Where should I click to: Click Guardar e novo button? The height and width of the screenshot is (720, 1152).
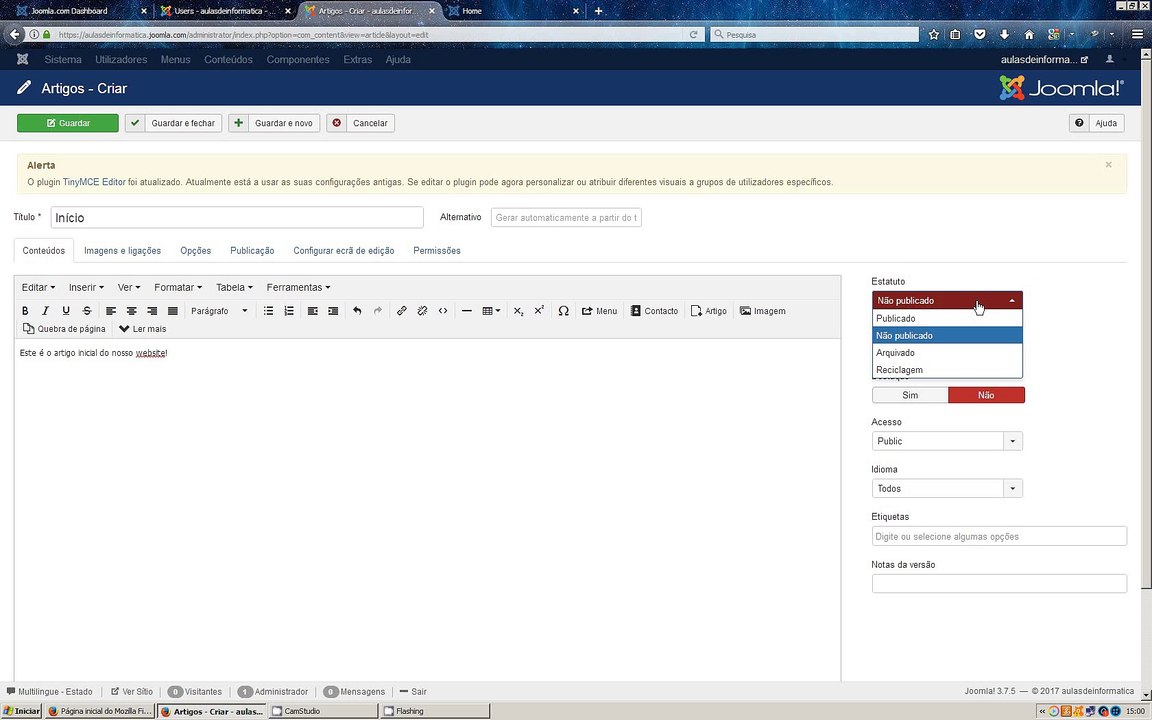[x=274, y=123]
